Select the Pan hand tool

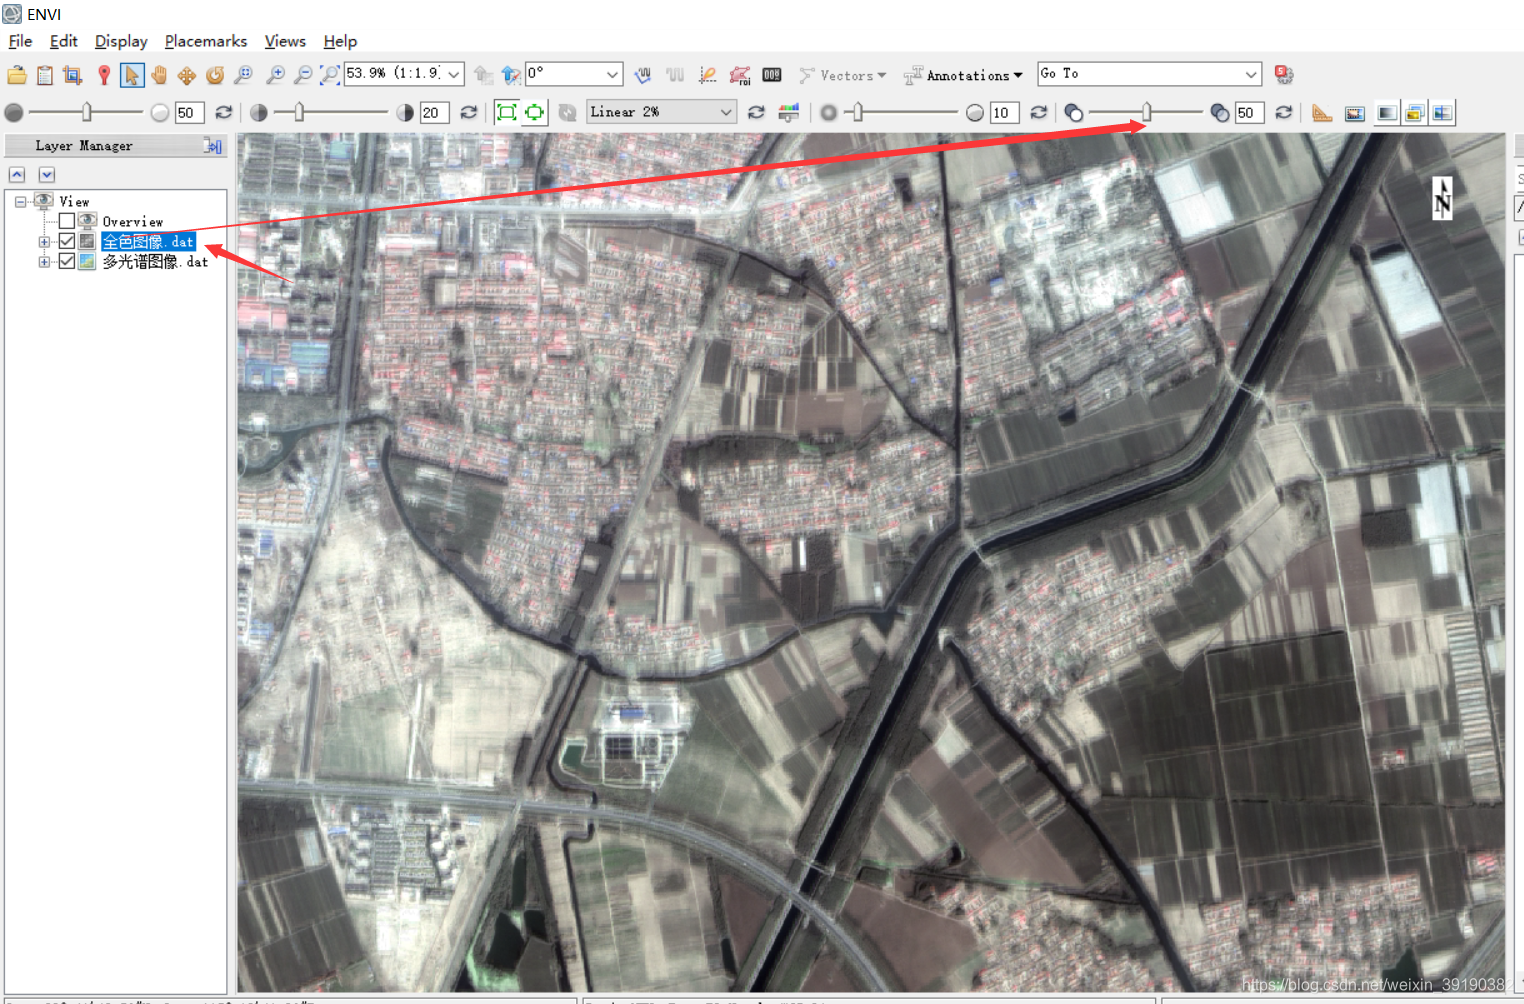pyautogui.click(x=159, y=75)
